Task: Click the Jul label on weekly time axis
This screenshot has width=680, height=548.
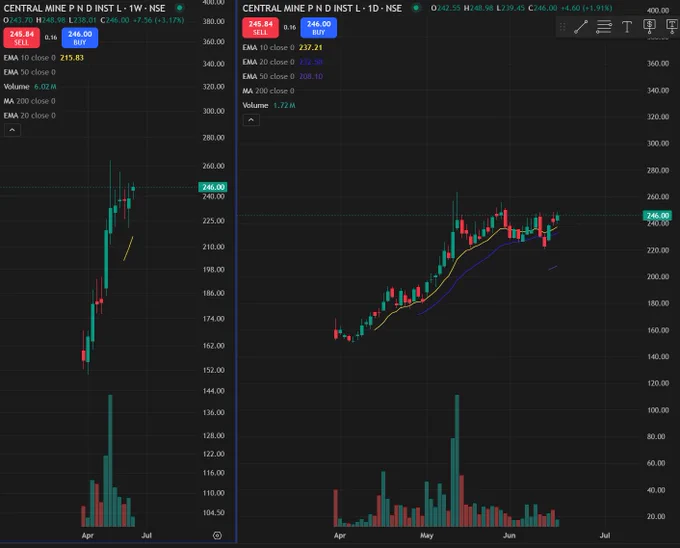Action: point(147,535)
